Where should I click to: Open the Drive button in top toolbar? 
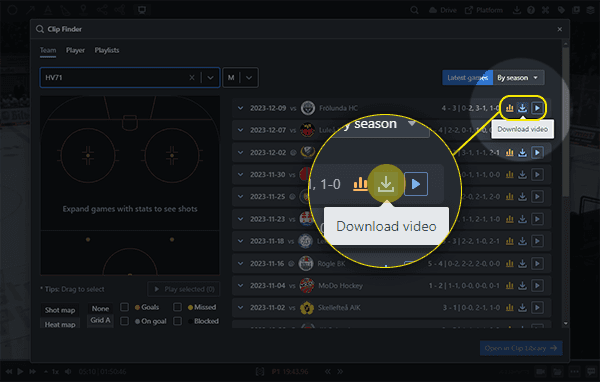[x=443, y=10]
